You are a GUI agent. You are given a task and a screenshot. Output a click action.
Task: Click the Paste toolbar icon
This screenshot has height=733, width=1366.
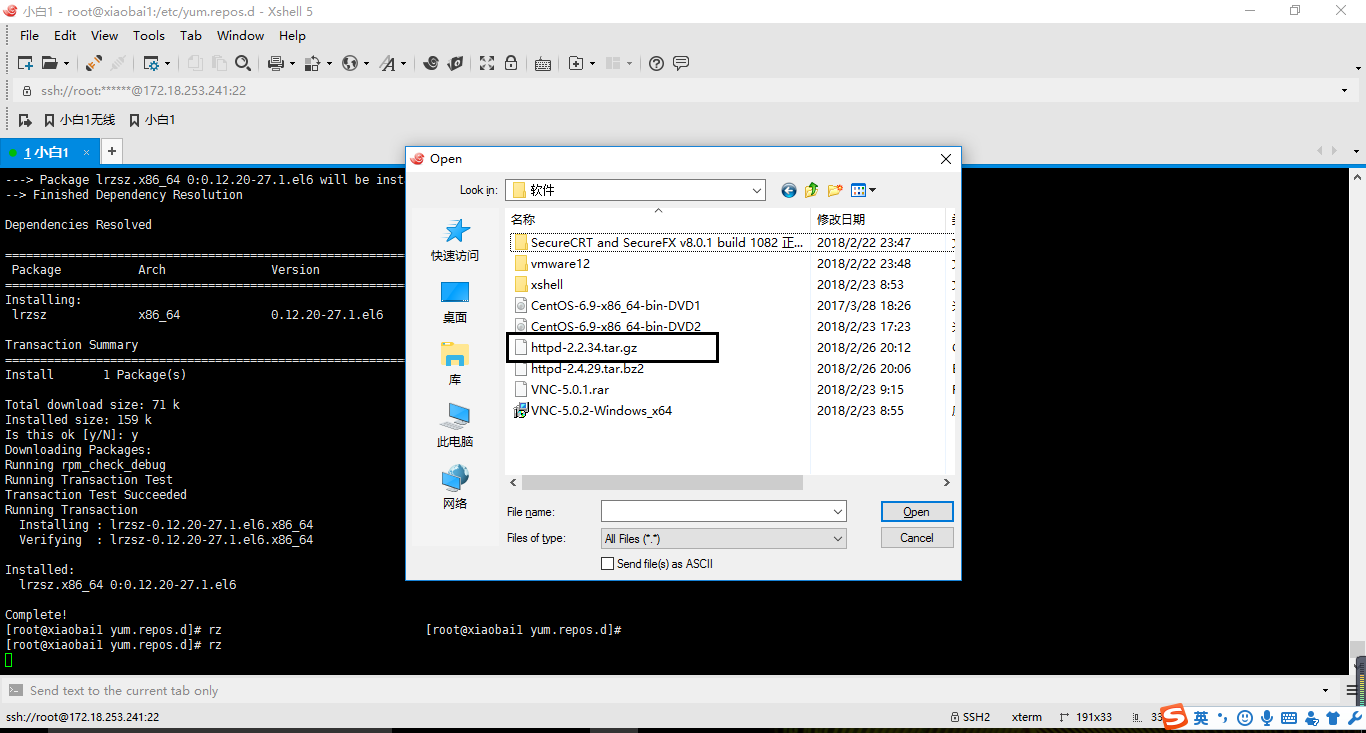tap(219, 63)
